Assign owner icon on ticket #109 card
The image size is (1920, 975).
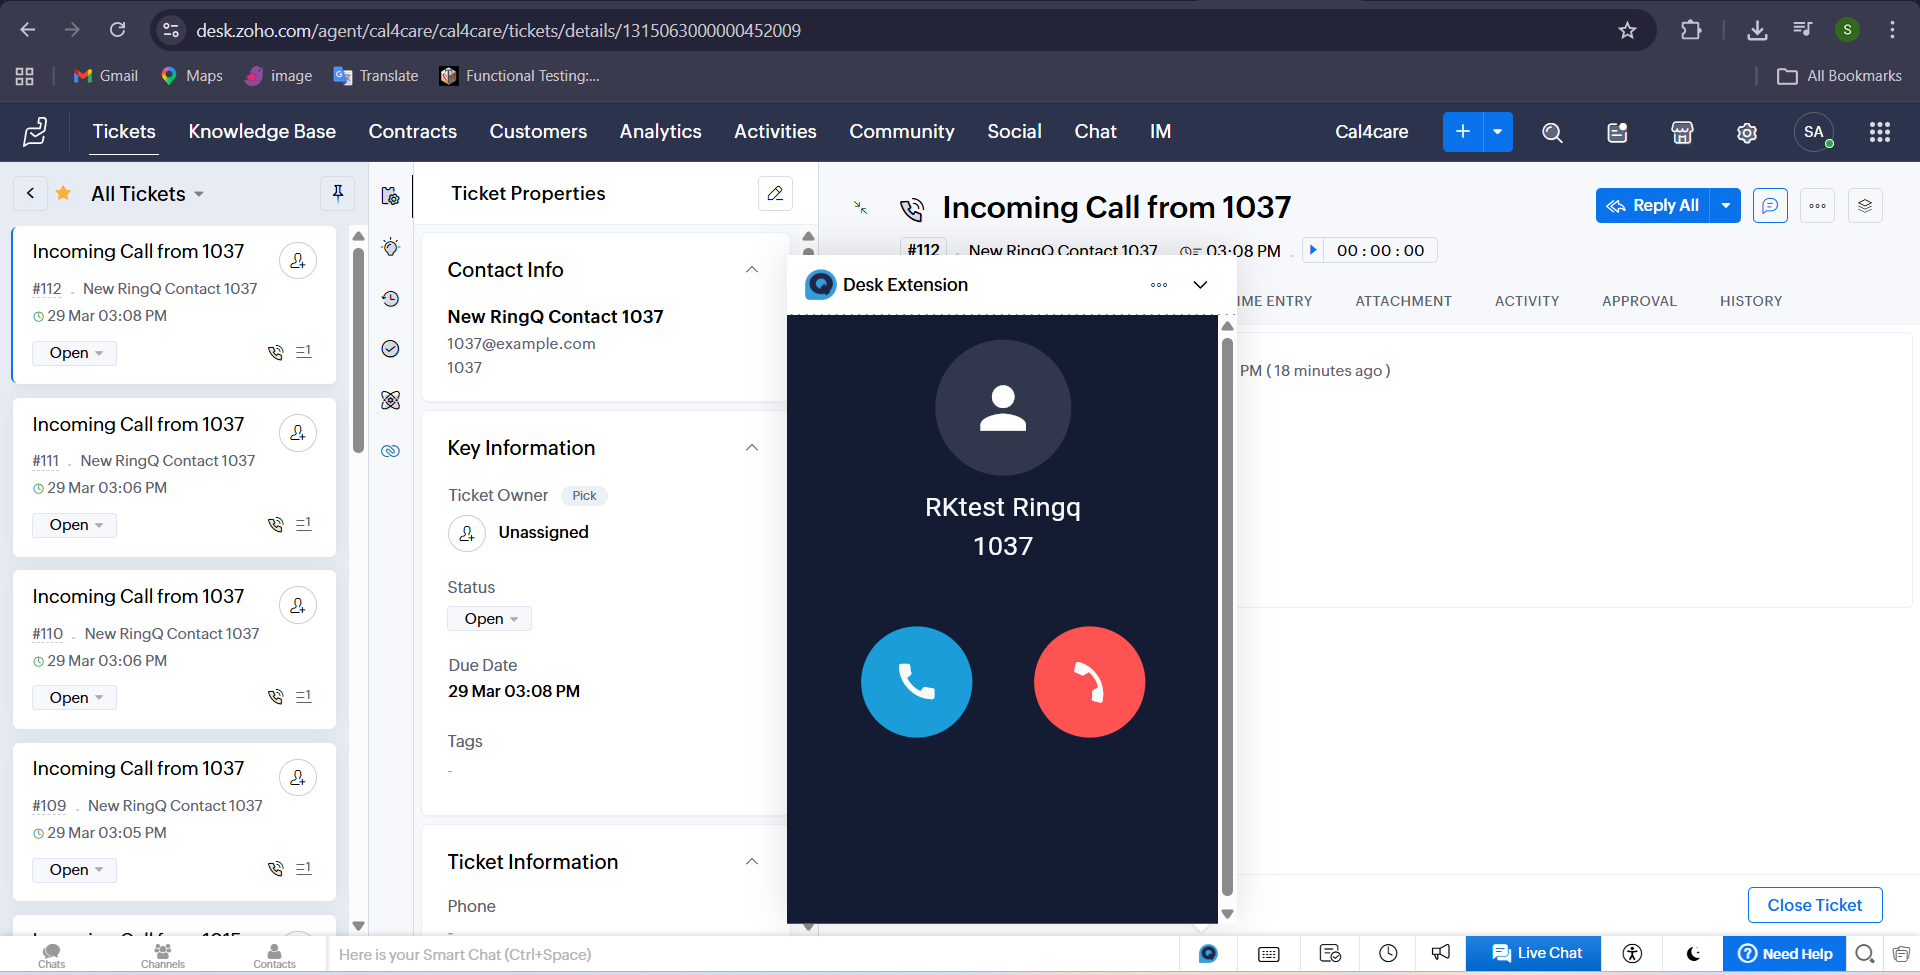(298, 777)
